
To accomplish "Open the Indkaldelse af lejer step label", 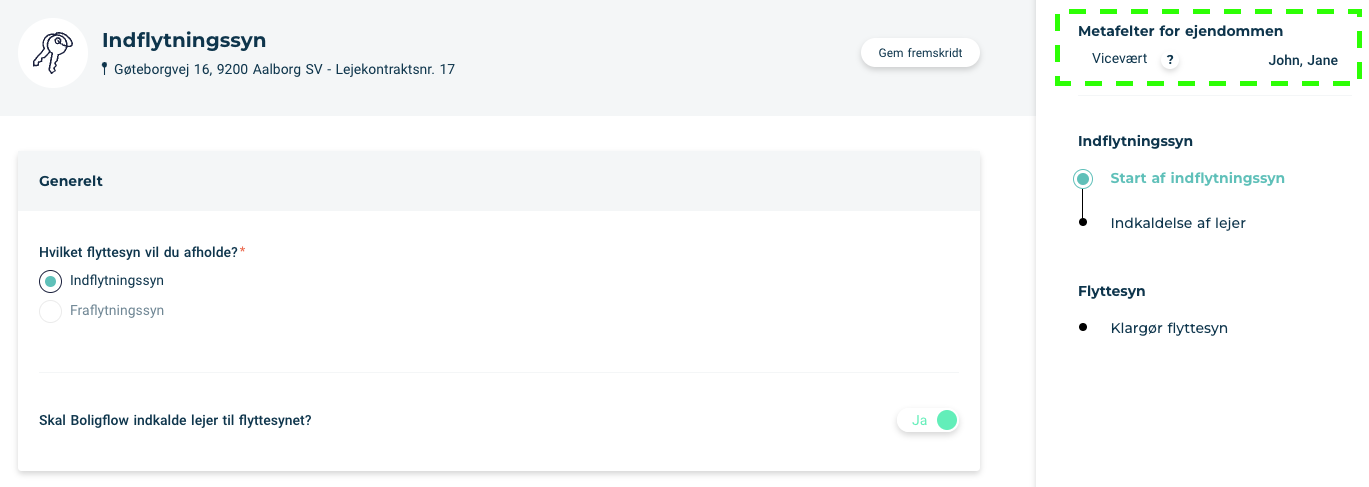I will pos(1178,223).
